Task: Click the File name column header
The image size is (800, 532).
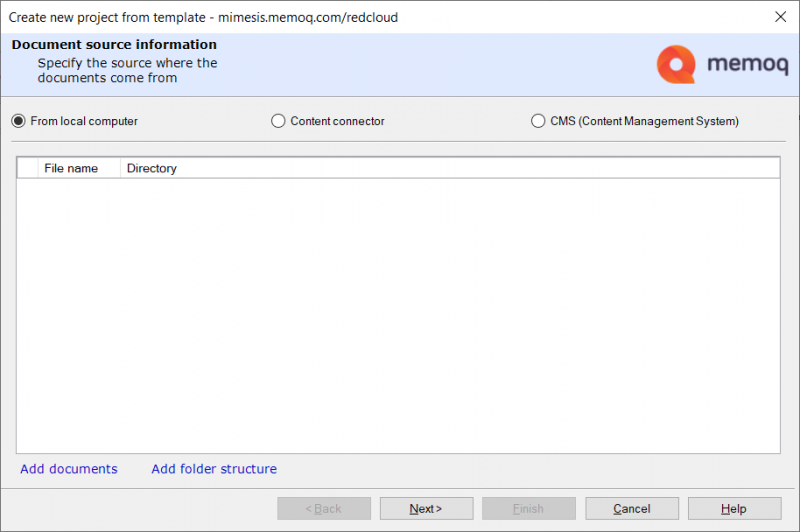Action: 79,168
